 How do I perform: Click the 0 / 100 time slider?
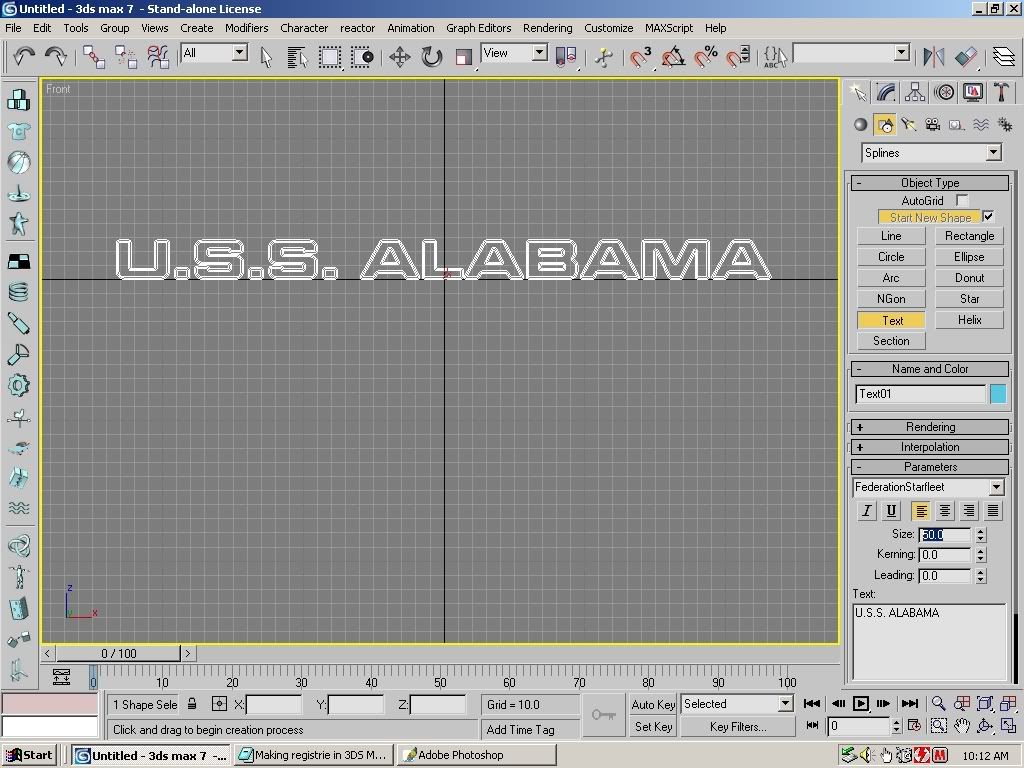tap(118, 653)
